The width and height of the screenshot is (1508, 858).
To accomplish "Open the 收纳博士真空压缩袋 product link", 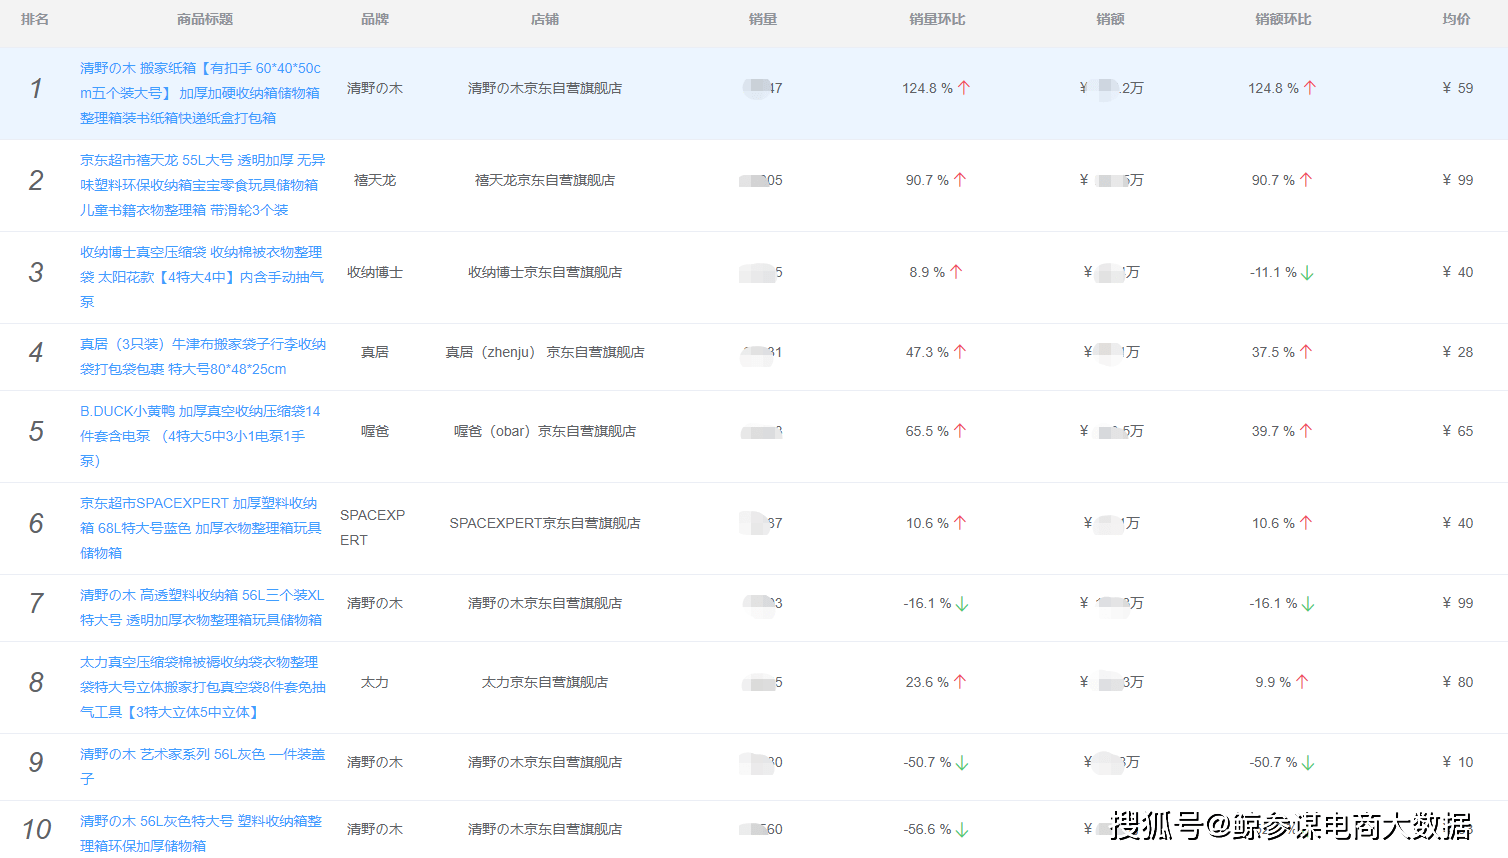I will (202, 277).
